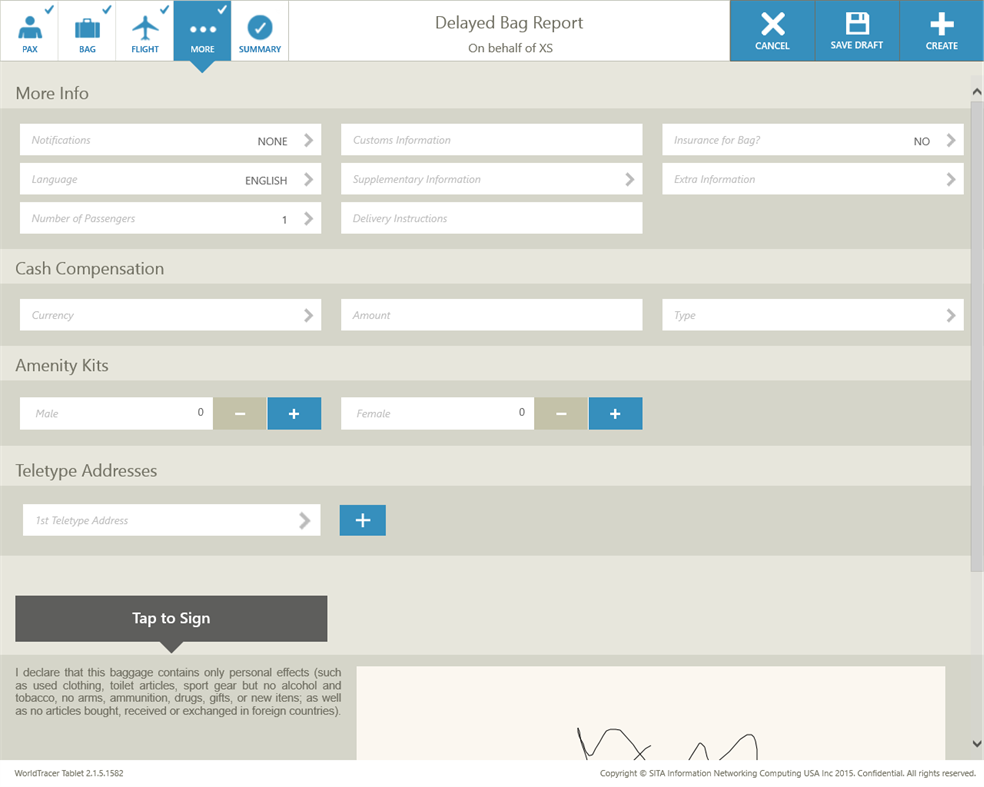Click the compensation Amount field
This screenshot has height=787, width=984.
pyautogui.click(x=491, y=314)
